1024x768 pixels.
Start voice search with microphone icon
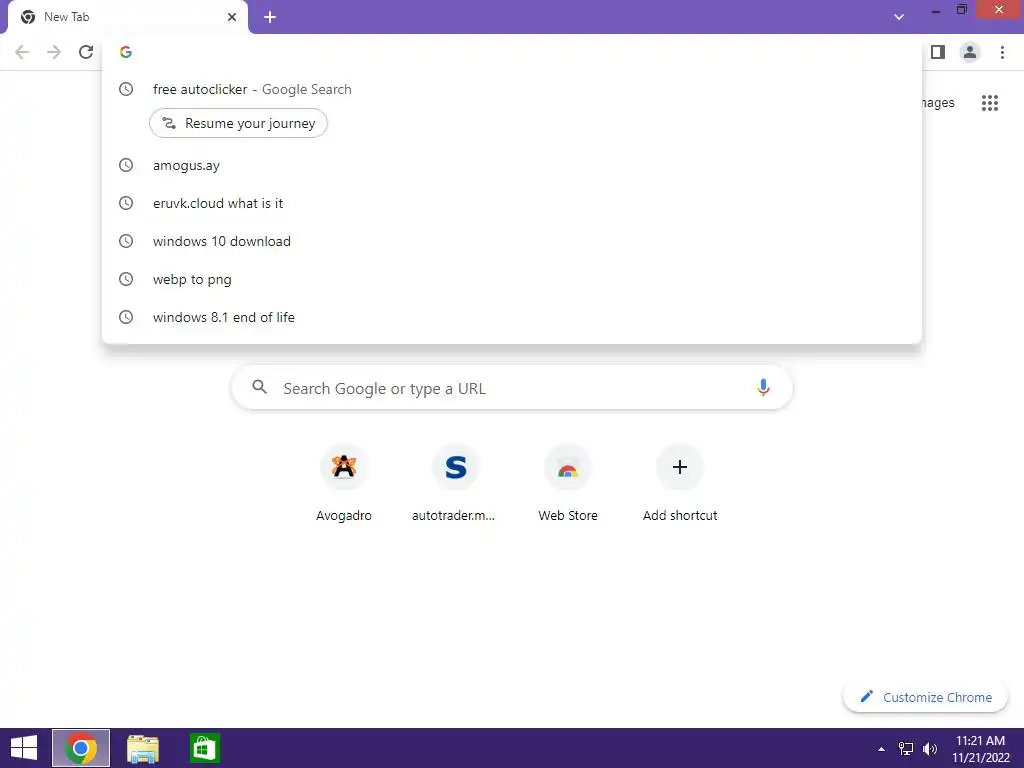coord(763,388)
